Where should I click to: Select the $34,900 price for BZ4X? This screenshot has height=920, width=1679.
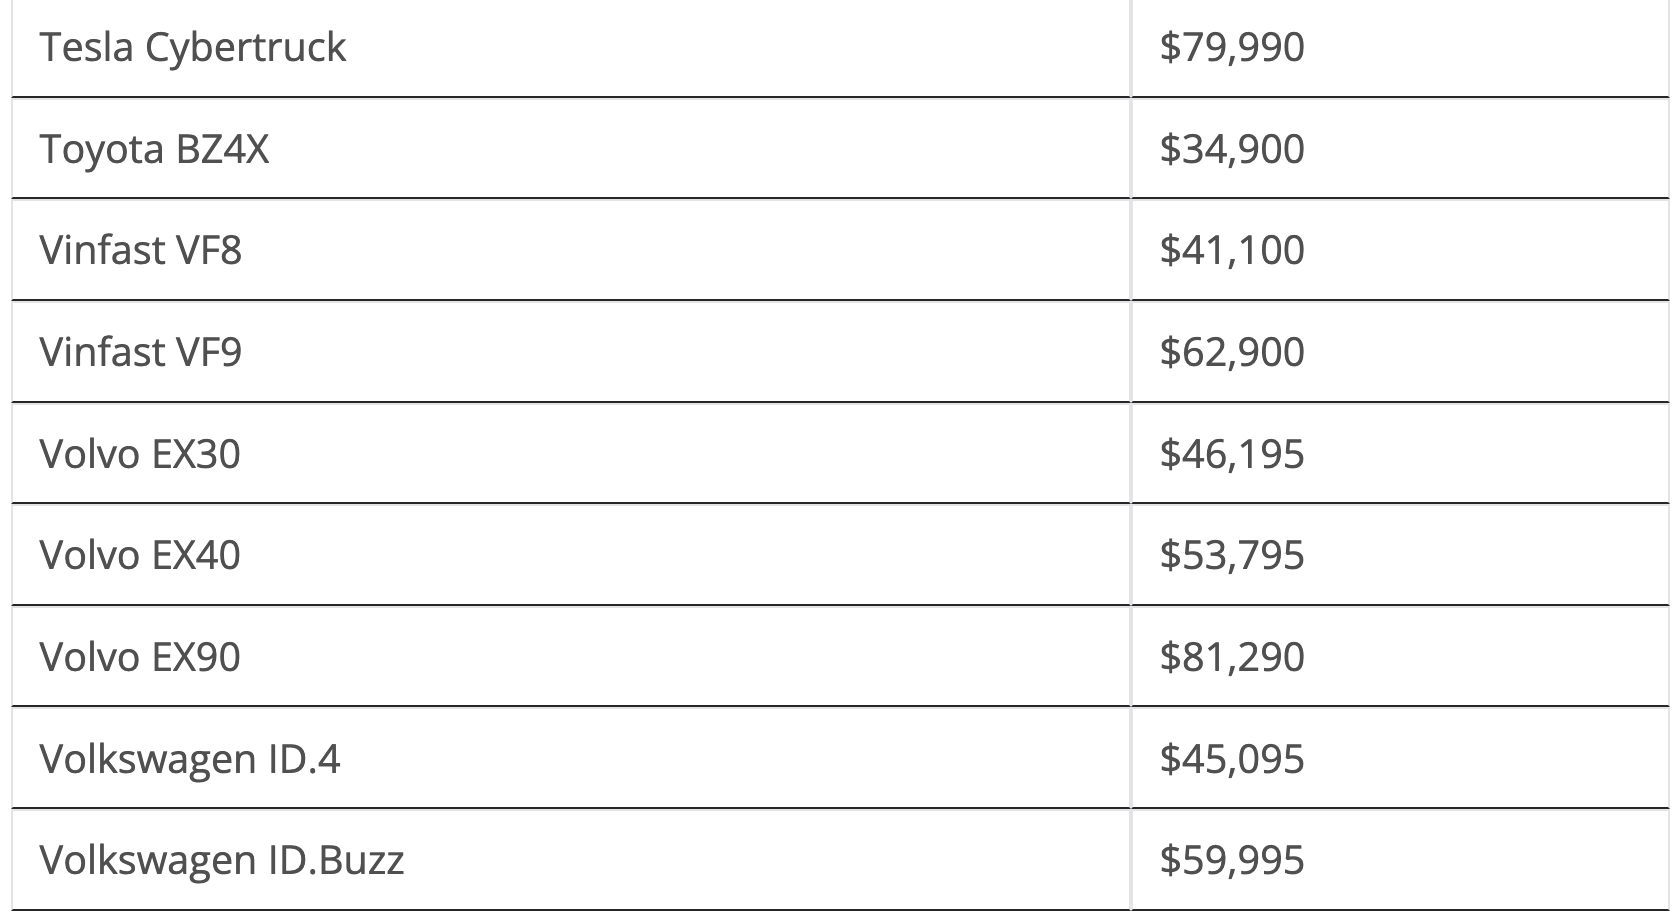pos(1232,150)
